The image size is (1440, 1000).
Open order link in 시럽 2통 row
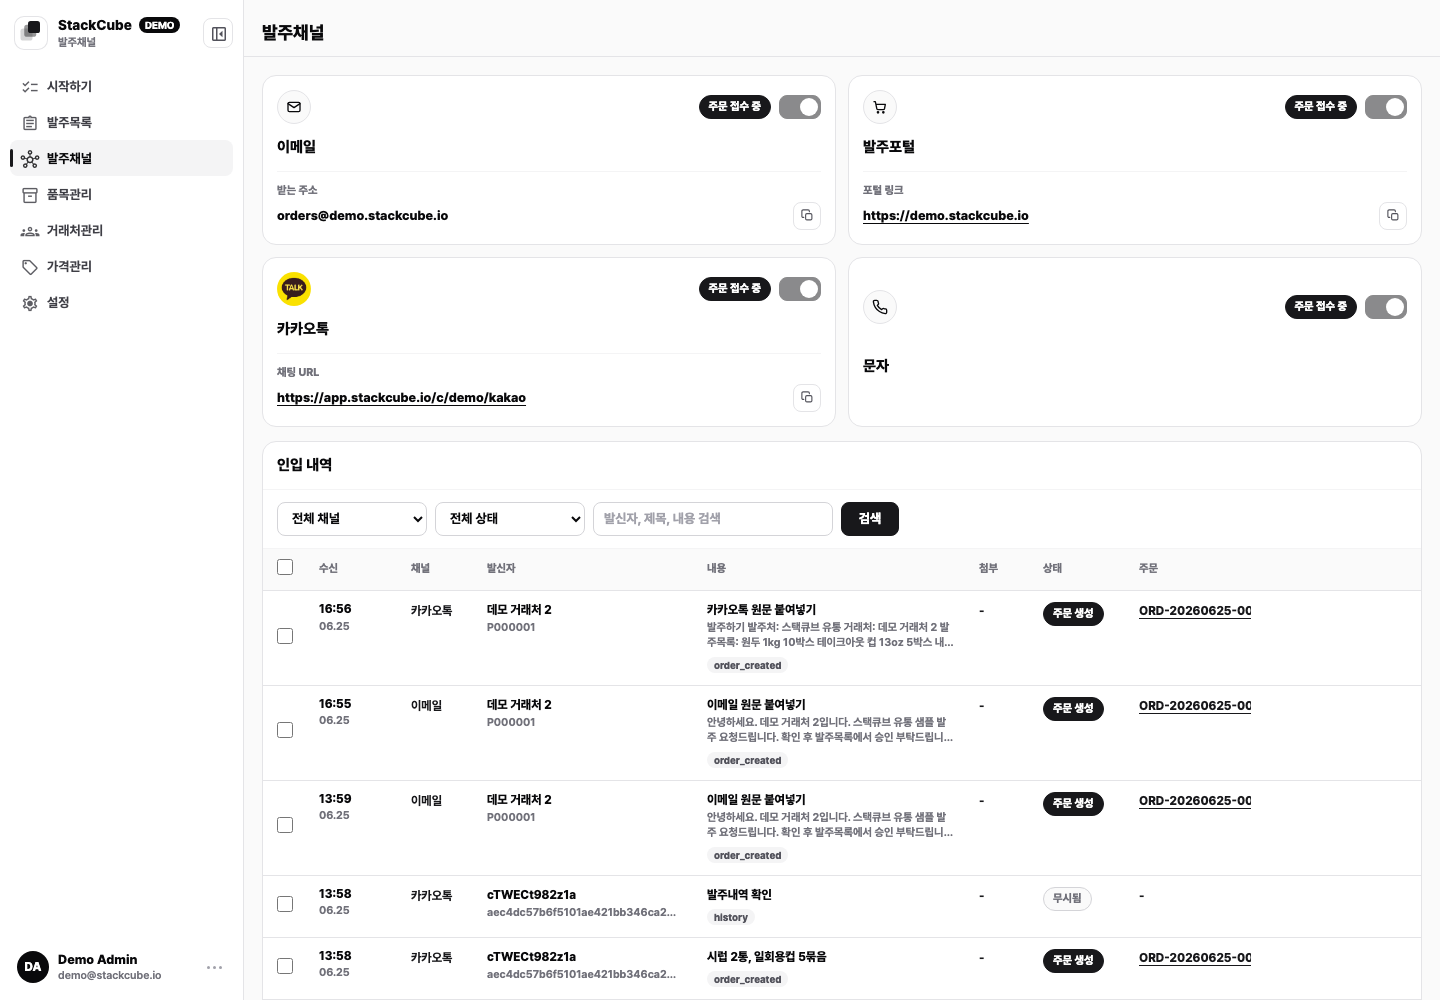tap(1195, 958)
